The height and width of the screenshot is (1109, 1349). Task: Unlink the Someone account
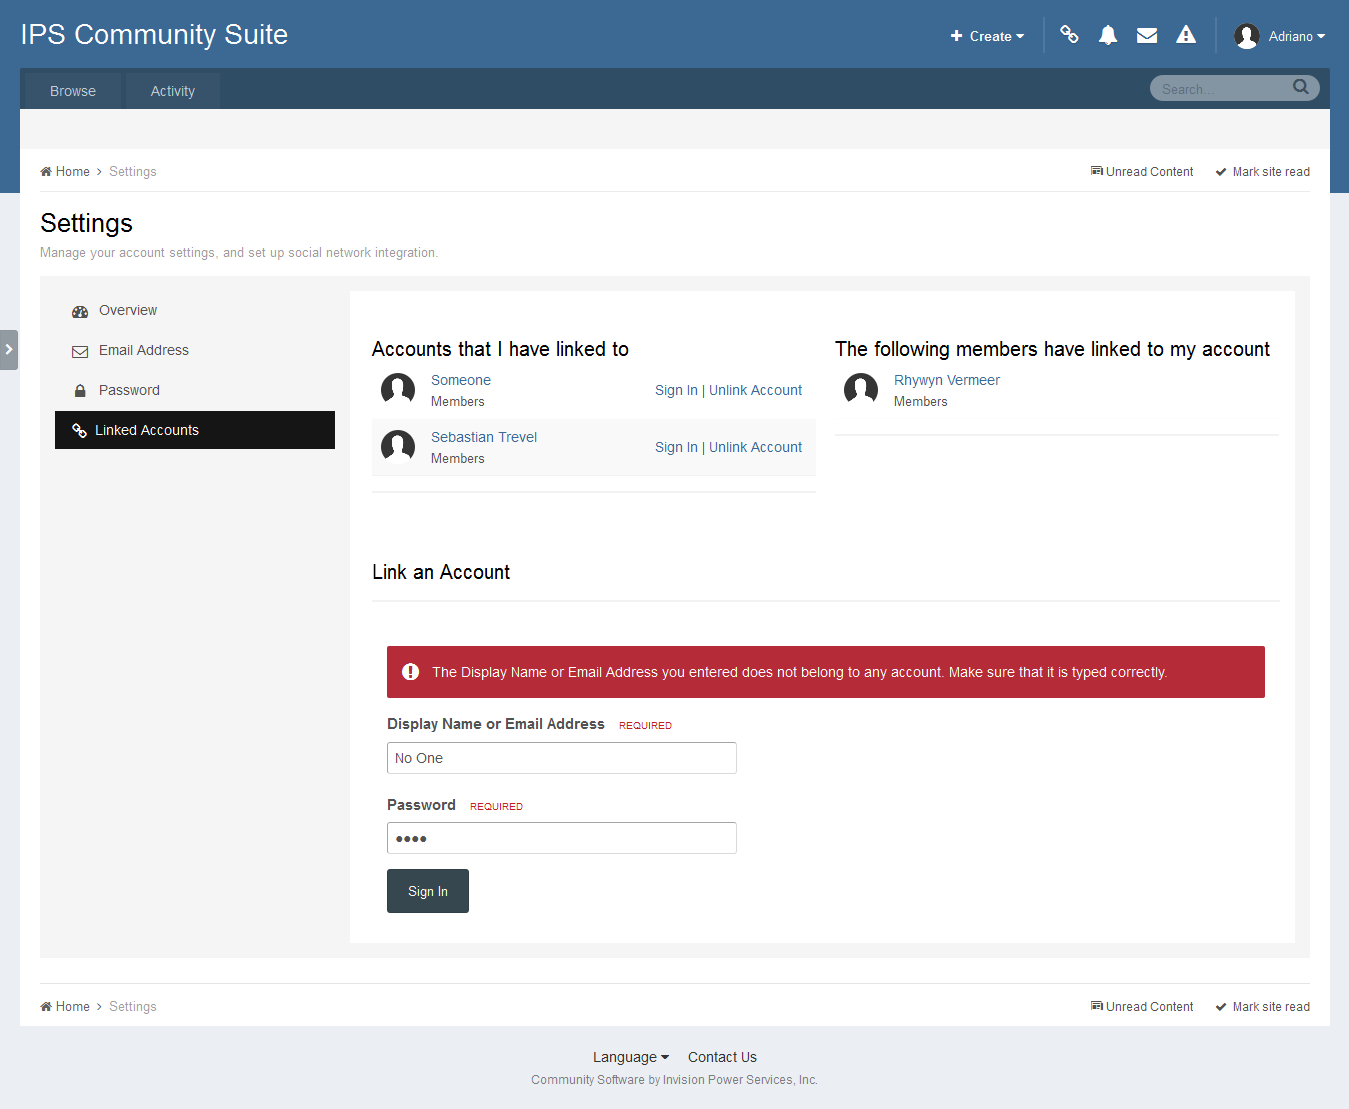pyautogui.click(x=755, y=390)
